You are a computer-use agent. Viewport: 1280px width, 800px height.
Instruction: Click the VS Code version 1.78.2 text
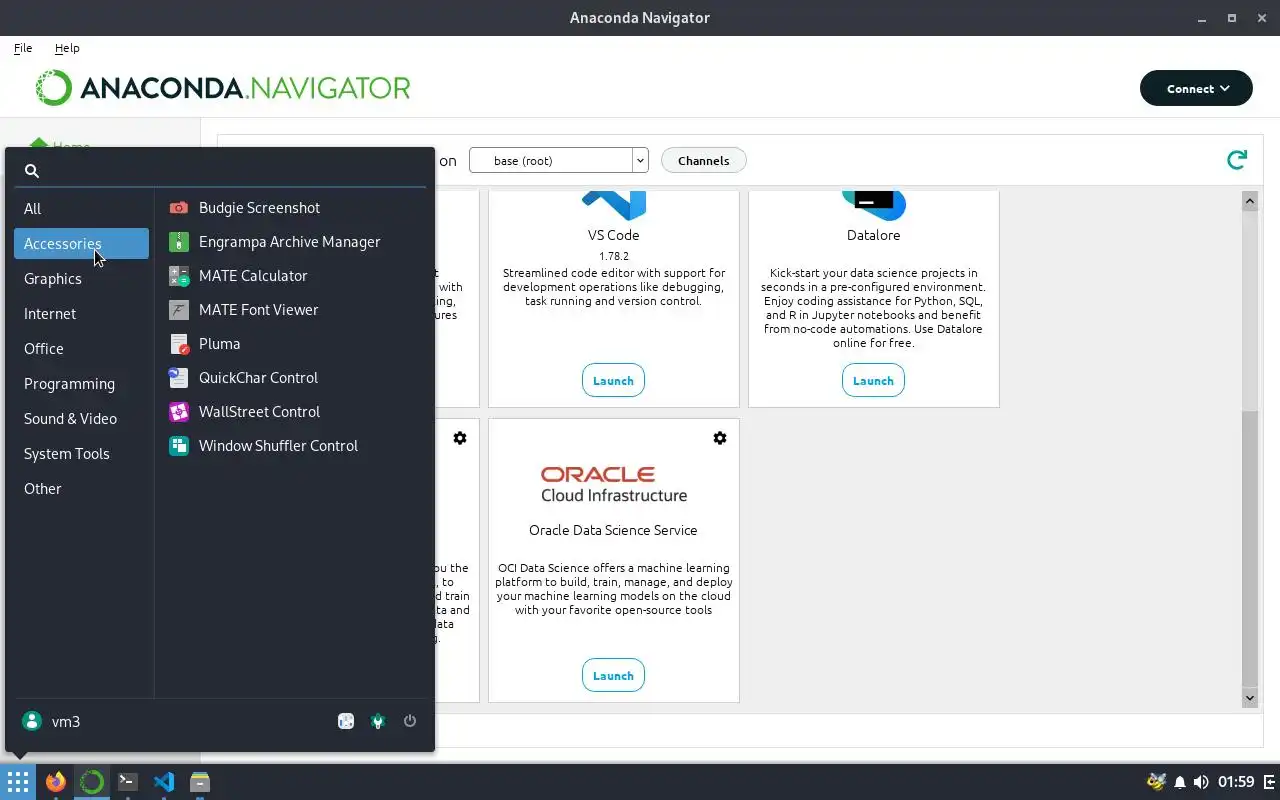click(613, 256)
